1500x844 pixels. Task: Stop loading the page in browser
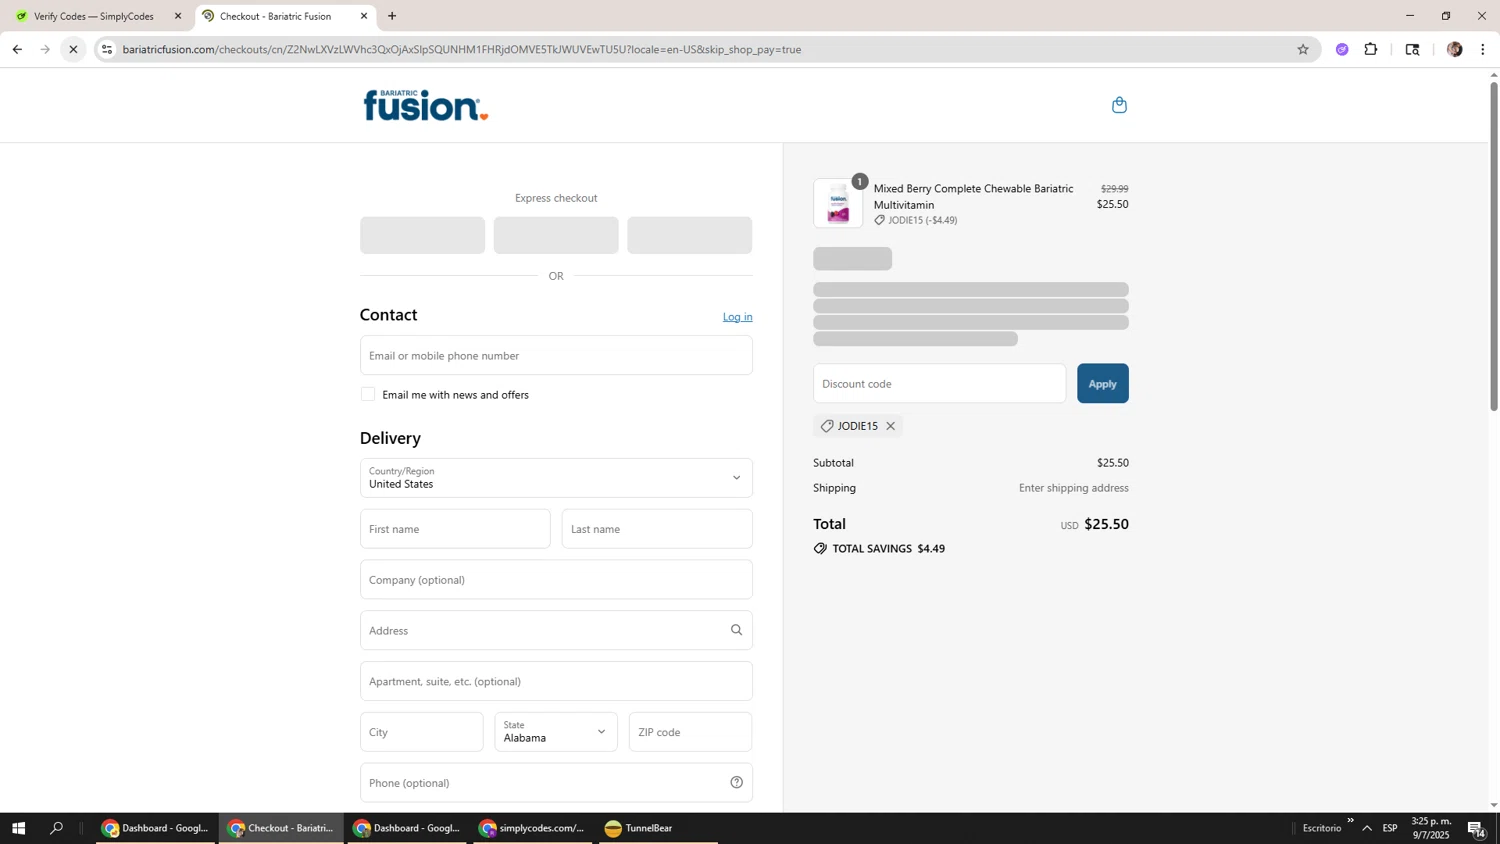[x=73, y=49]
